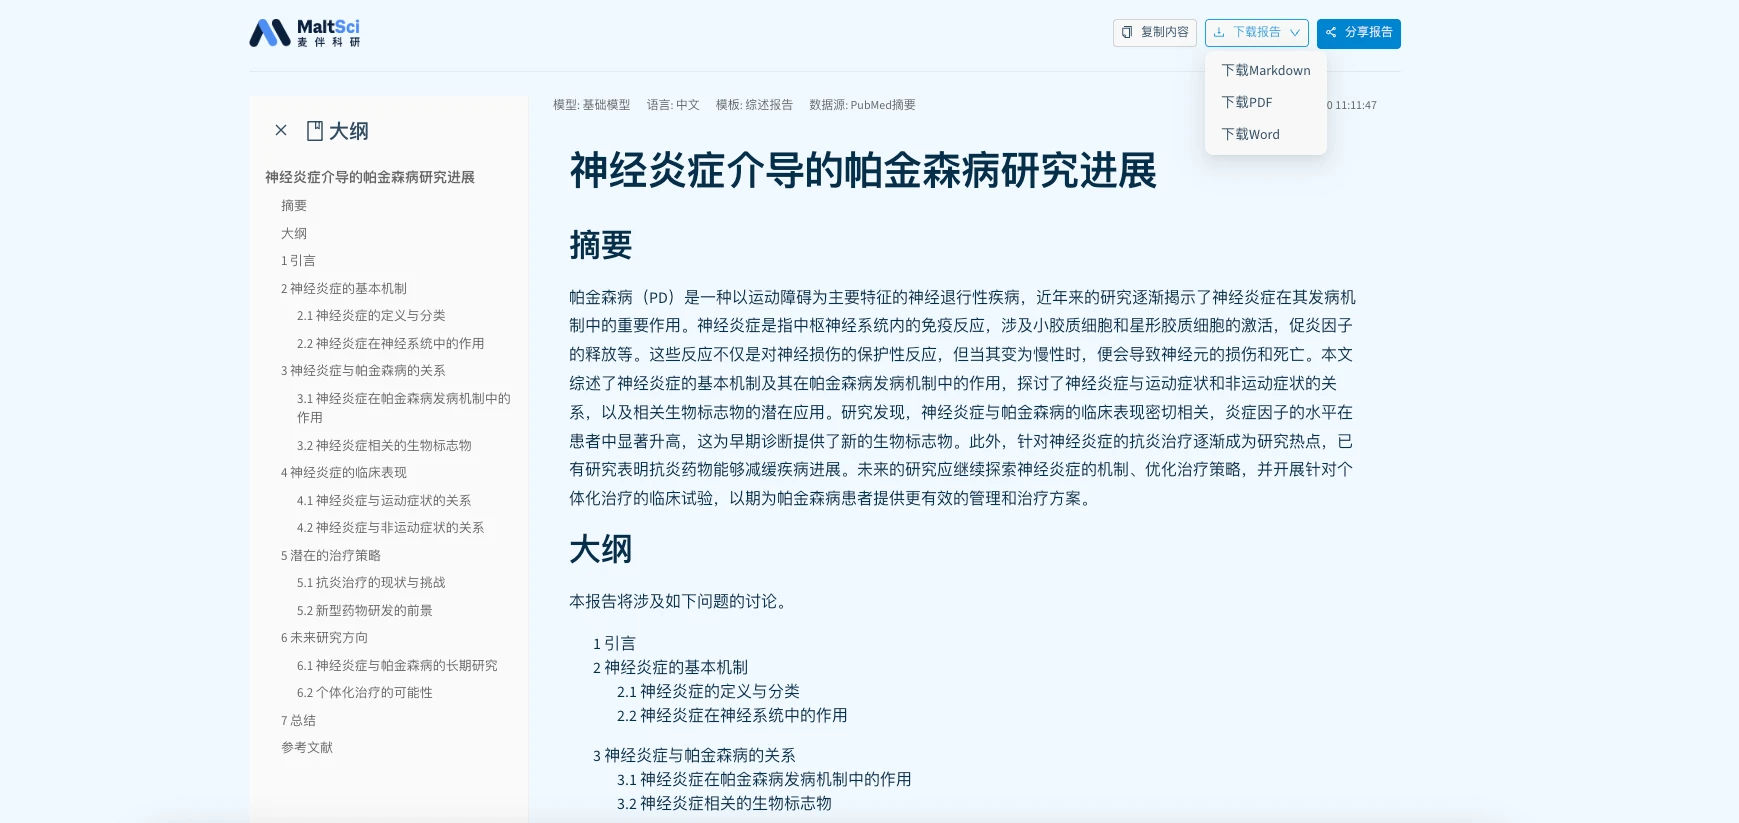Click the copy icon in 复制内容 button
Viewport: 1739px width, 823px height.
pyautogui.click(x=1127, y=32)
